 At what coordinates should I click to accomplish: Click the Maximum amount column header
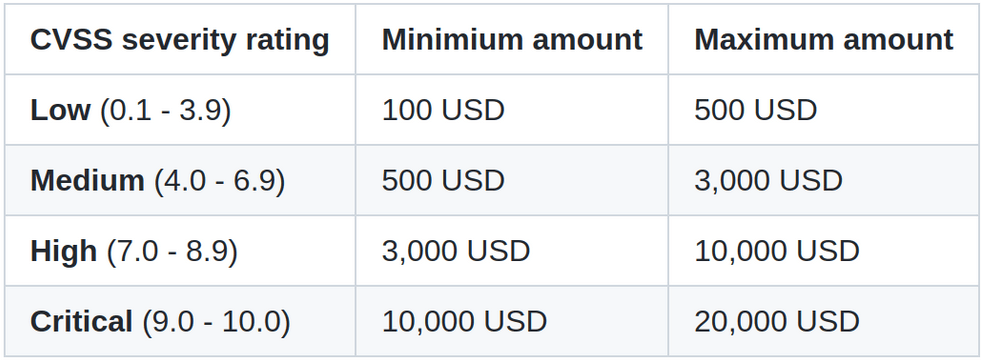click(x=824, y=39)
